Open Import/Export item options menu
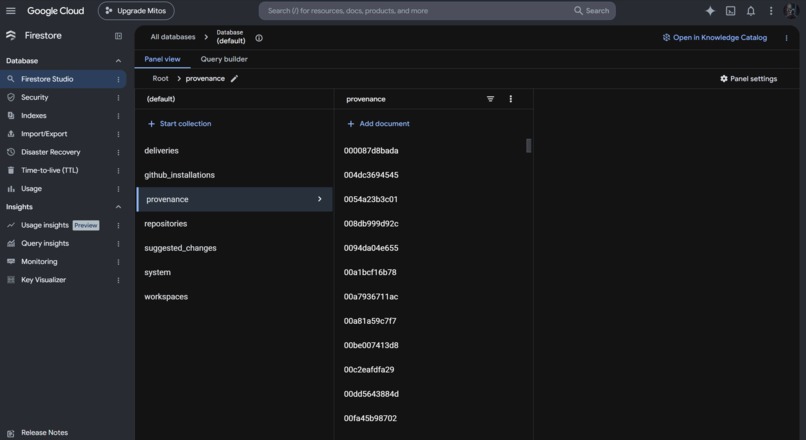This screenshot has width=806, height=440. (x=118, y=134)
